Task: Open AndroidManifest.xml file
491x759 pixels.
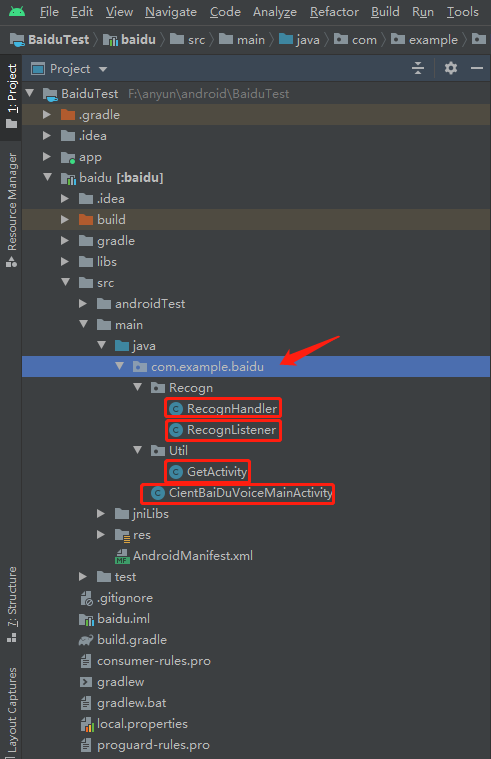Action: click(x=184, y=556)
